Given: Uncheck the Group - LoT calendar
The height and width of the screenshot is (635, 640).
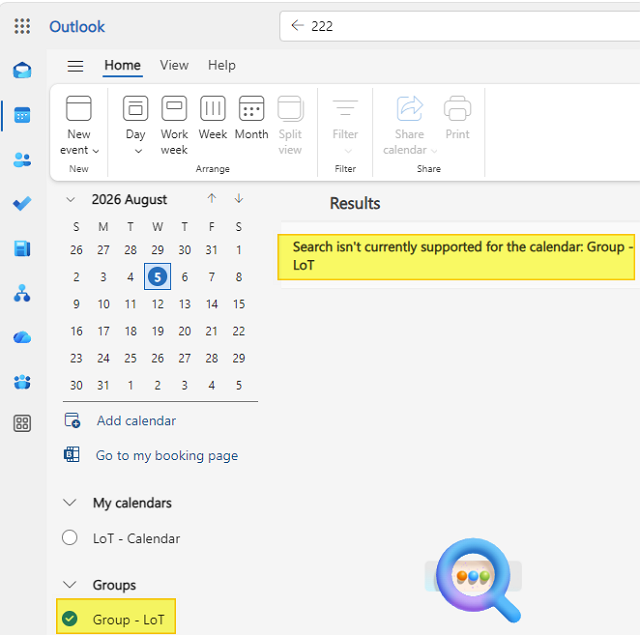Looking at the screenshot, I should click(69, 619).
